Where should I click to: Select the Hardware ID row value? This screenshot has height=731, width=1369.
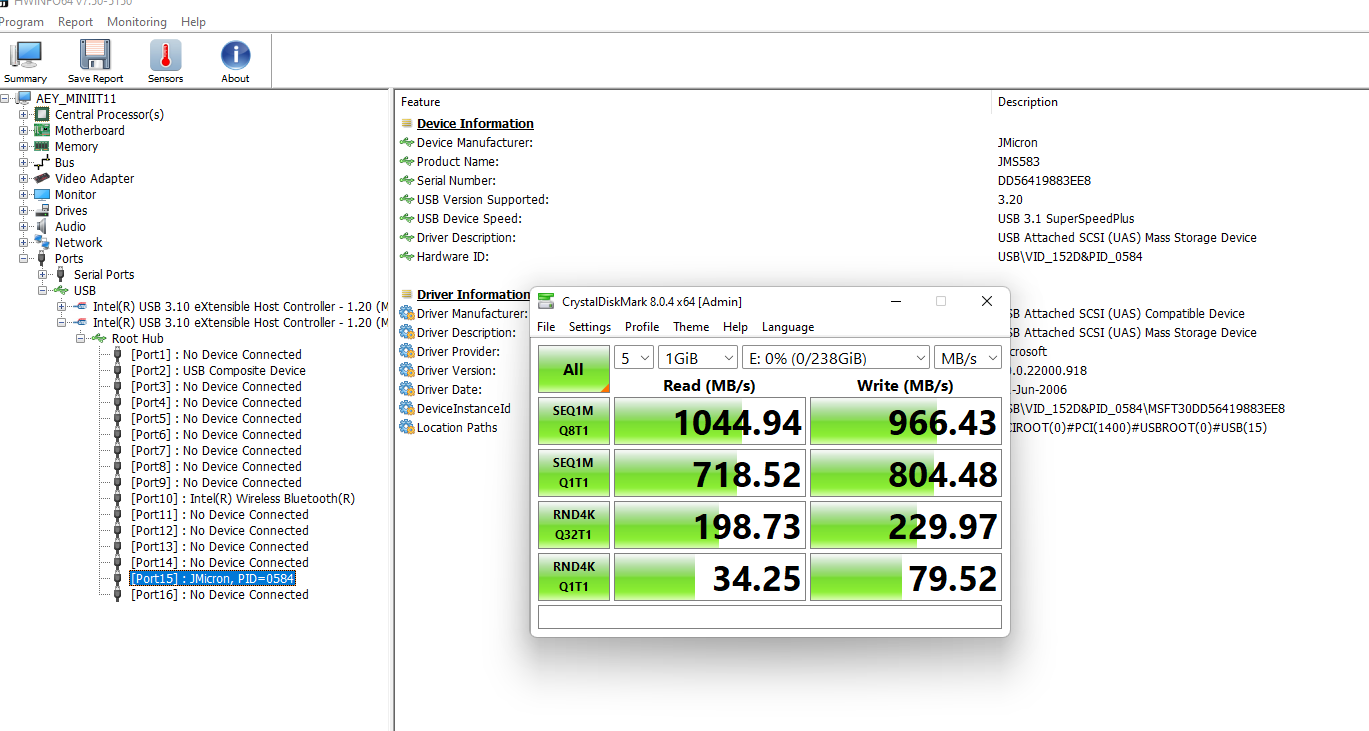1070,256
